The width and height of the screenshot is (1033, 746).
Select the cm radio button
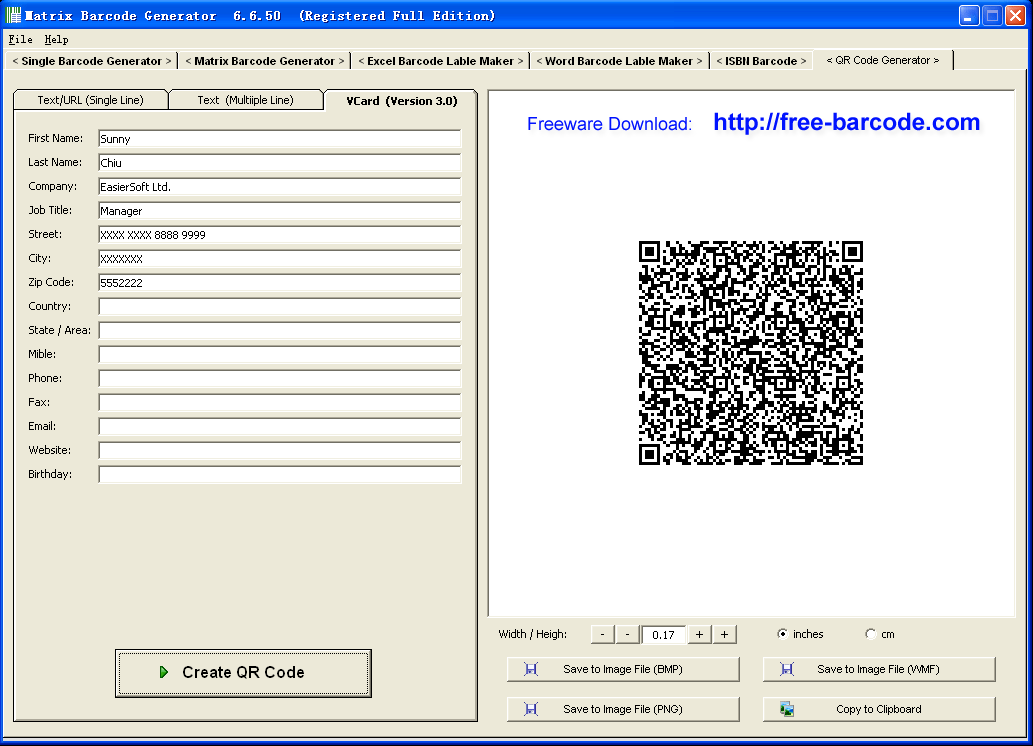click(870, 634)
